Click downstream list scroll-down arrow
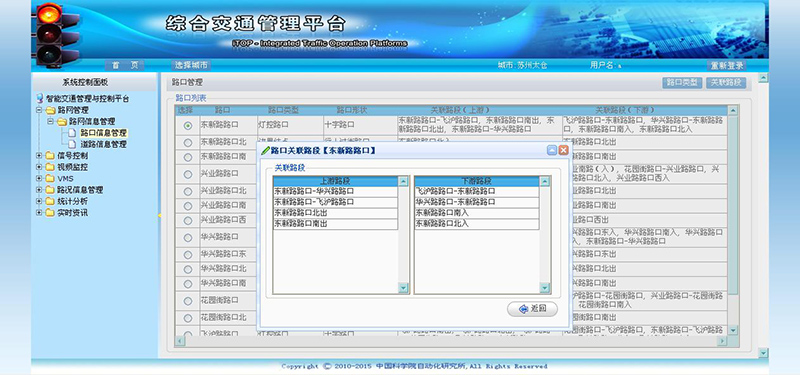Image resolution: width=800 pixels, height=375 pixels. point(544,288)
